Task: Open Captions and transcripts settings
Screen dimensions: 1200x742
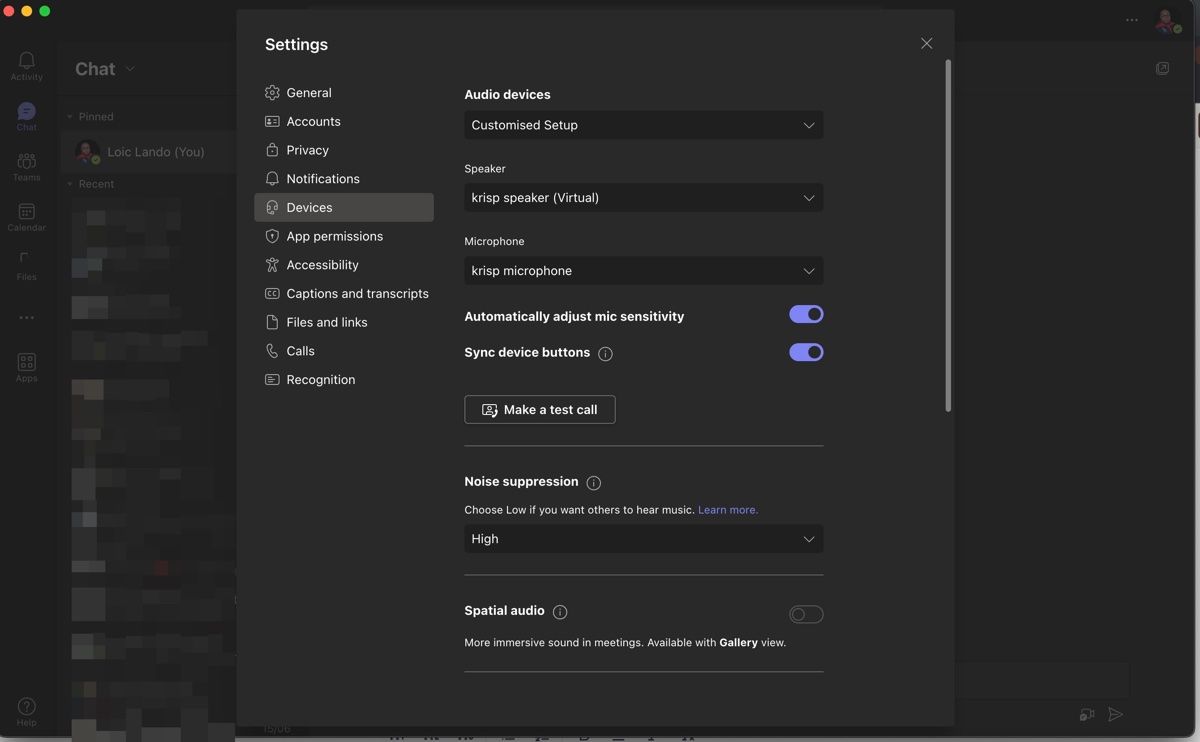Action: tap(357, 292)
